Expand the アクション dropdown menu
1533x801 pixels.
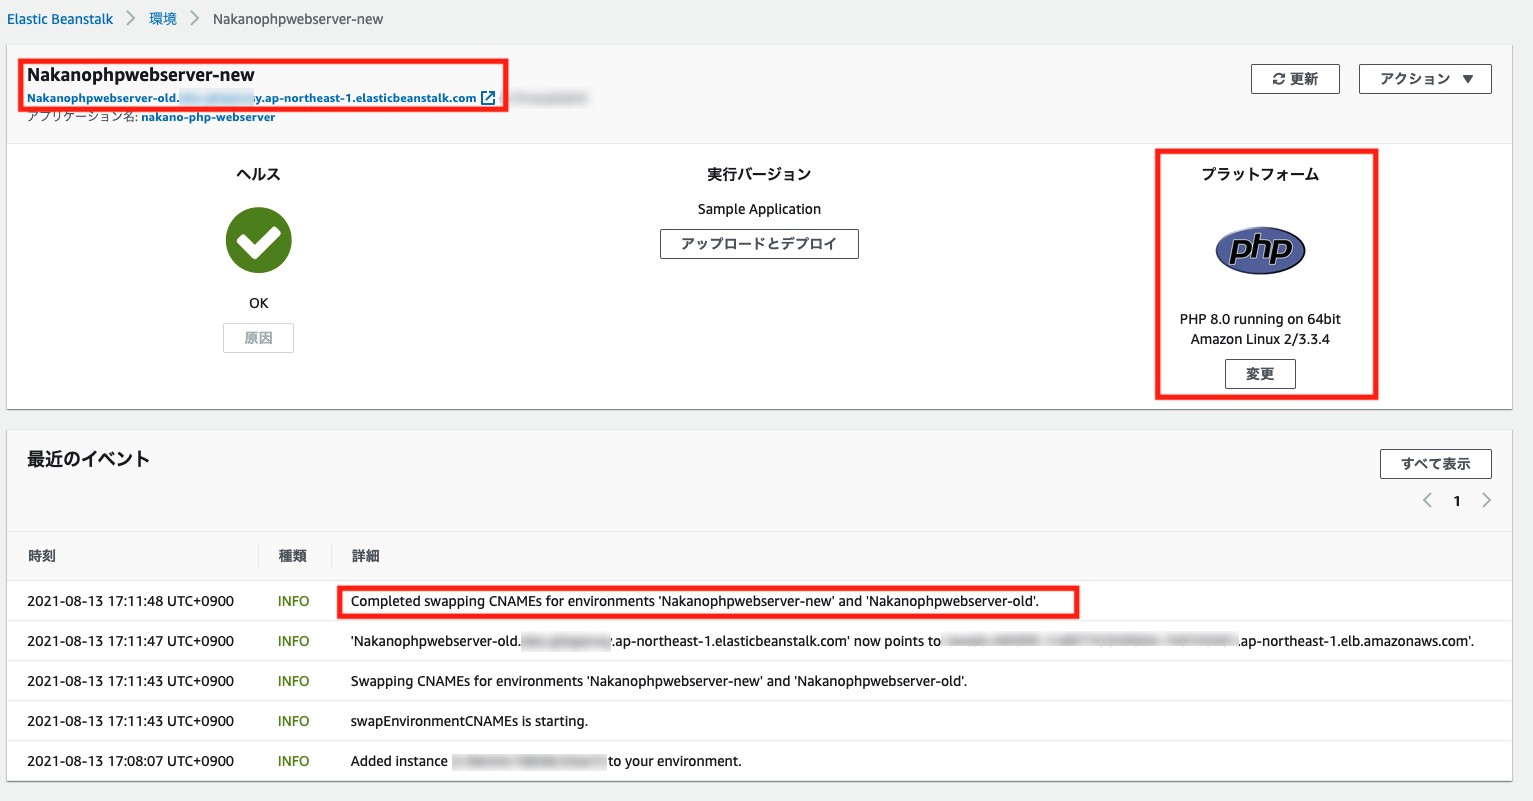pos(1425,79)
